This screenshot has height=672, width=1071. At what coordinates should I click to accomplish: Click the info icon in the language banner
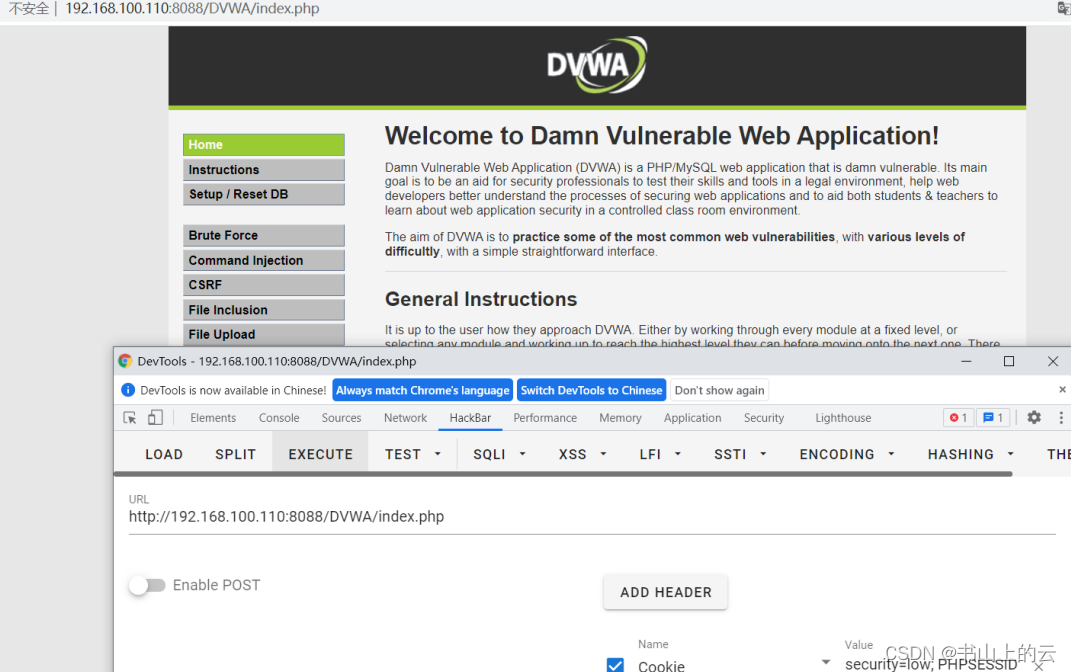(128, 390)
